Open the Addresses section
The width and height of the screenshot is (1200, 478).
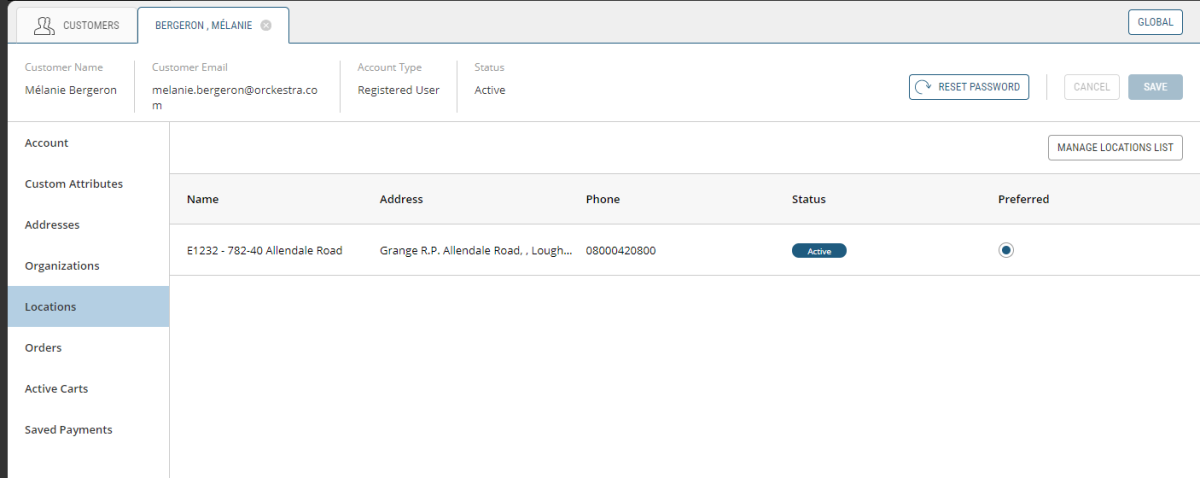(52, 225)
